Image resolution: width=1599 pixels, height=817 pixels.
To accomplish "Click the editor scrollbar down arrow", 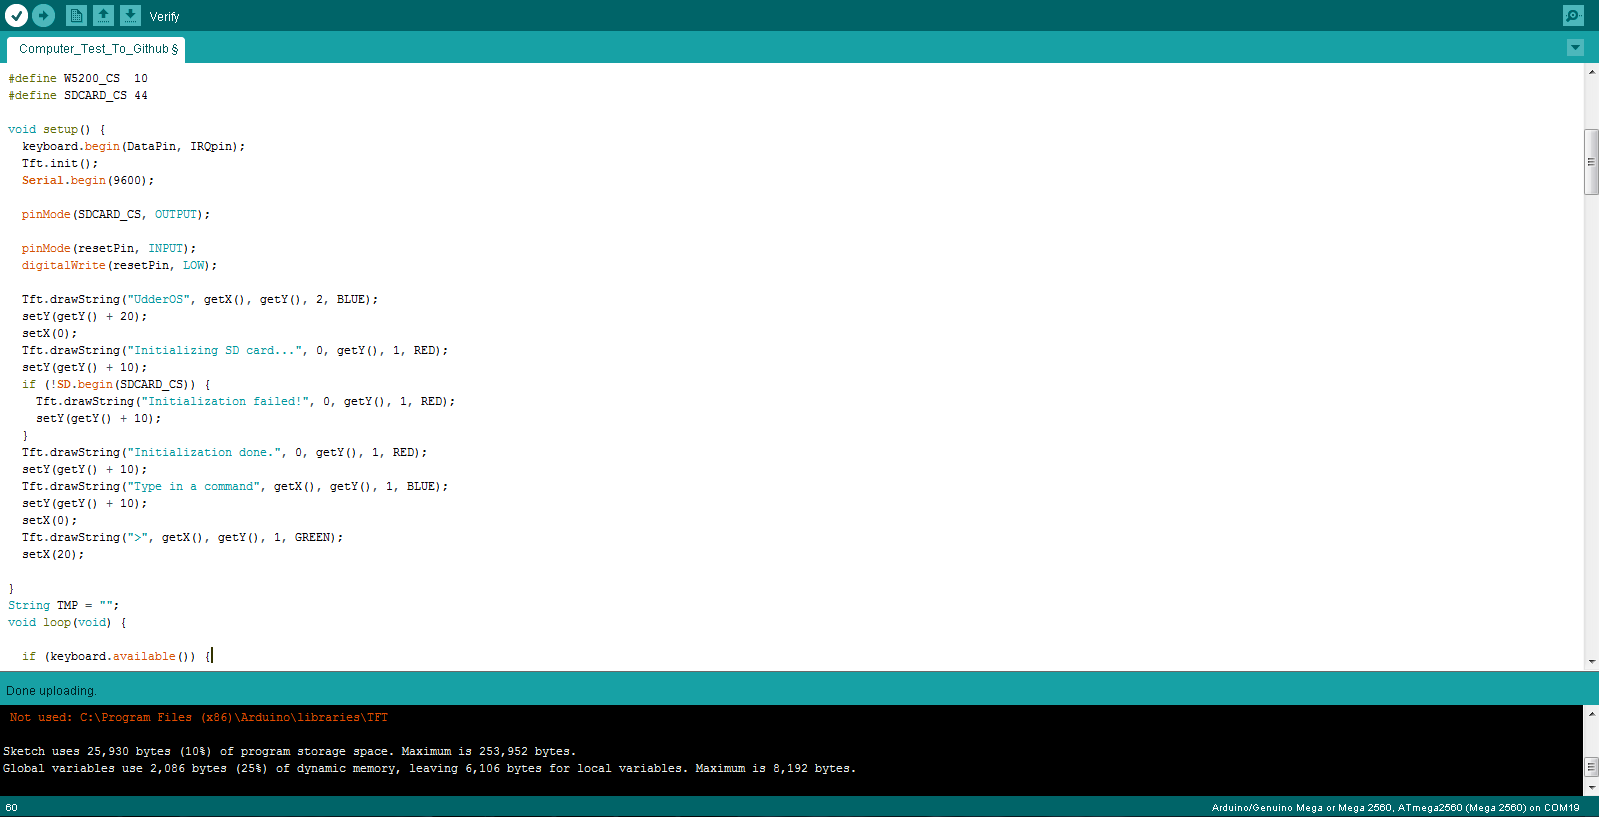I will (1591, 662).
